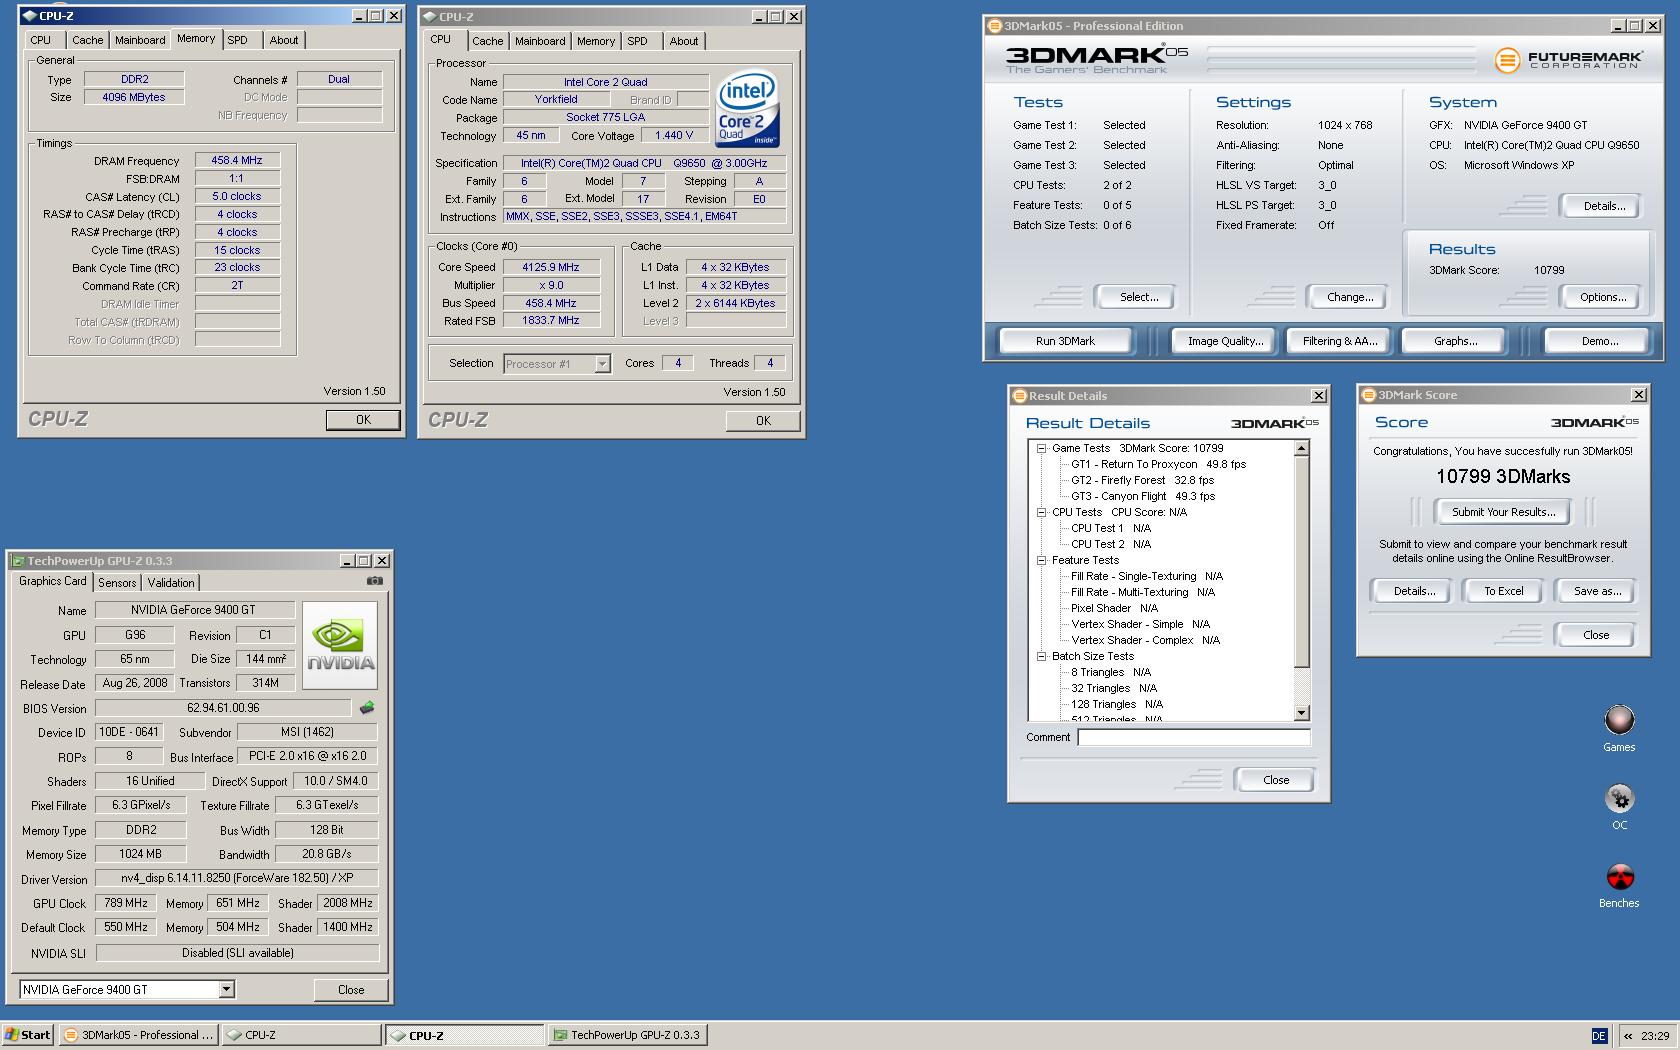Screen dimensions: 1680x1050
Task: Click Close button in 3DMark Score window
Action: tap(1596, 635)
